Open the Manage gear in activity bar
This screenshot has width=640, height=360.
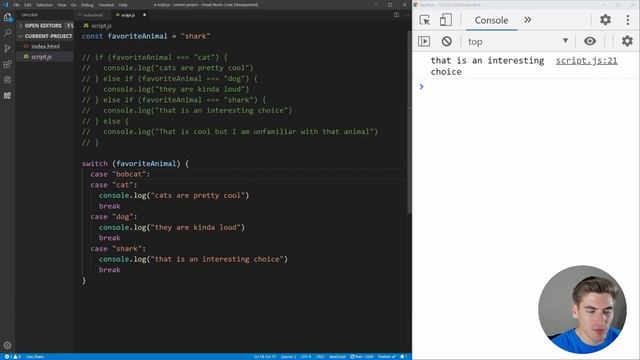[x=7, y=345]
